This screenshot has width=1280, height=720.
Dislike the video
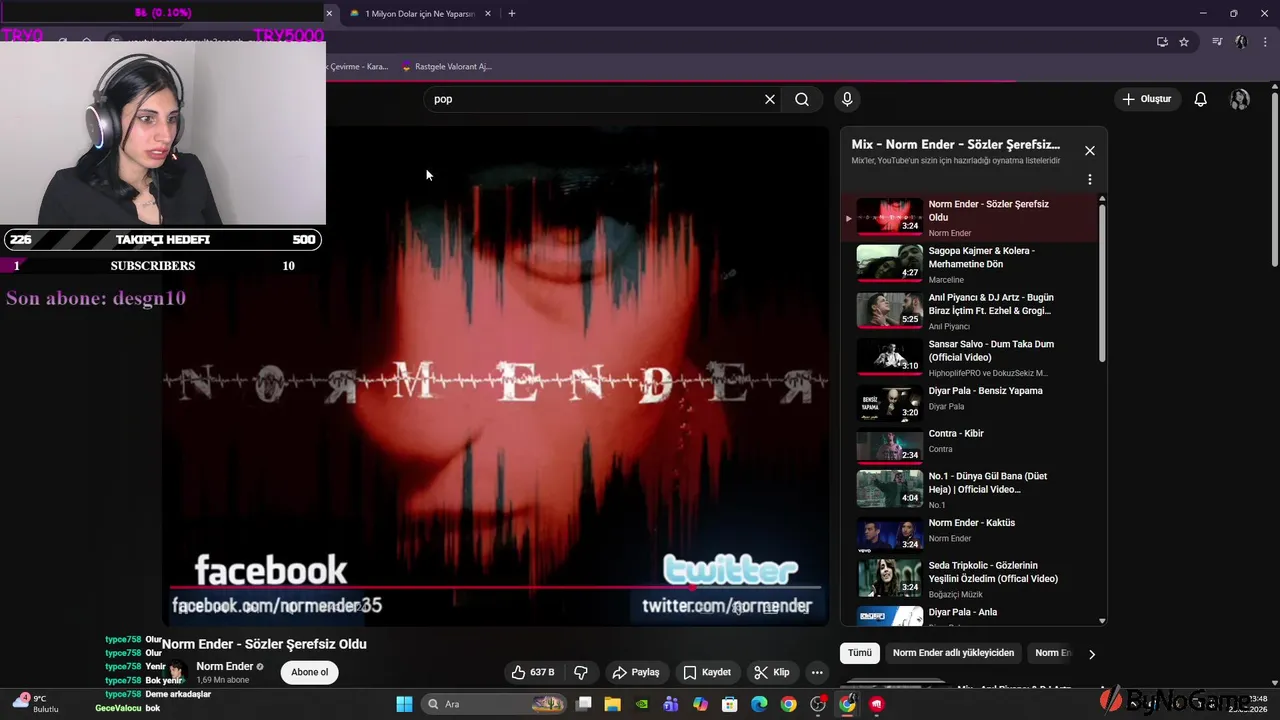tap(581, 672)
